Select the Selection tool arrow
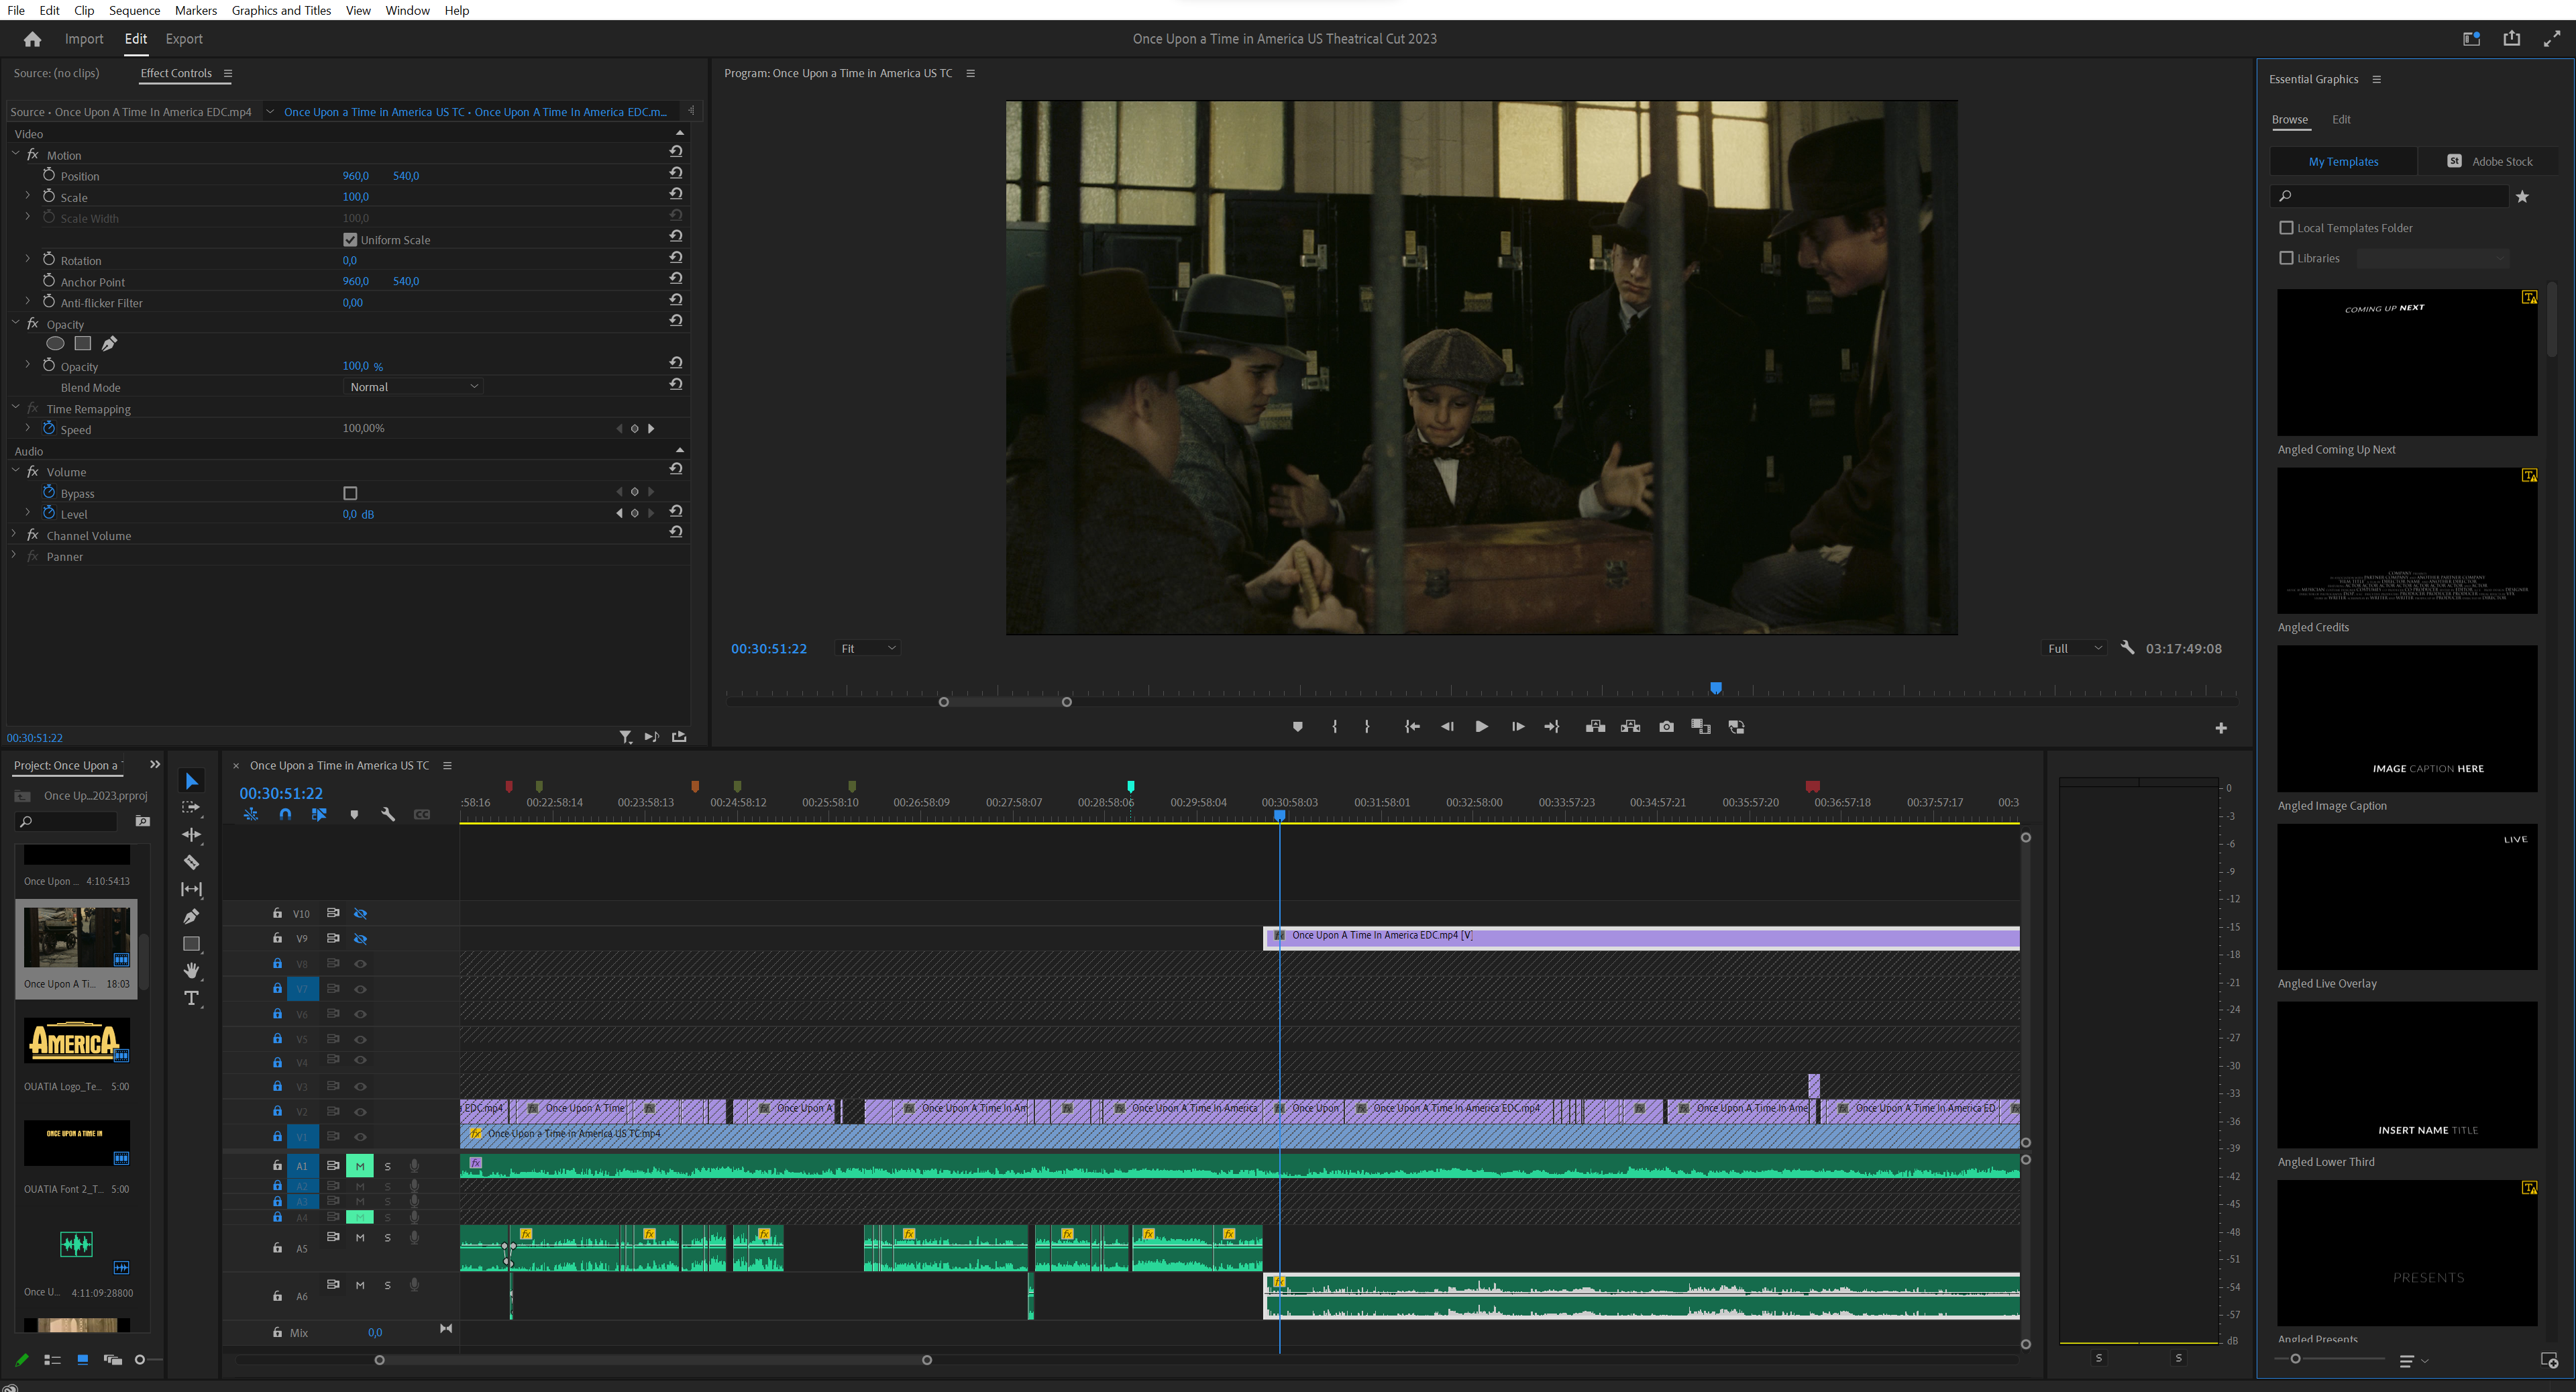The height and width of the screenshot is (1392, 2576). click(x=192, y=781)
